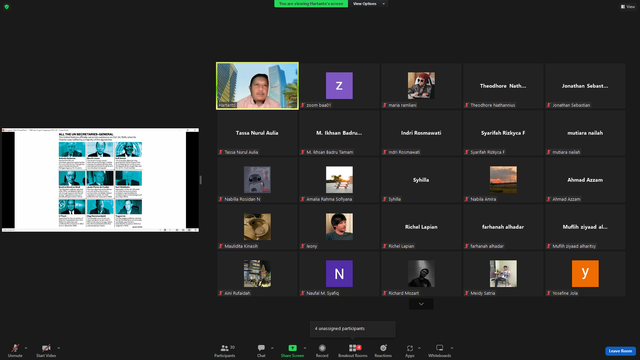Click the Unmute microphone icon
The width and height of the screenshot is (640, 360).
pos(15,348)
